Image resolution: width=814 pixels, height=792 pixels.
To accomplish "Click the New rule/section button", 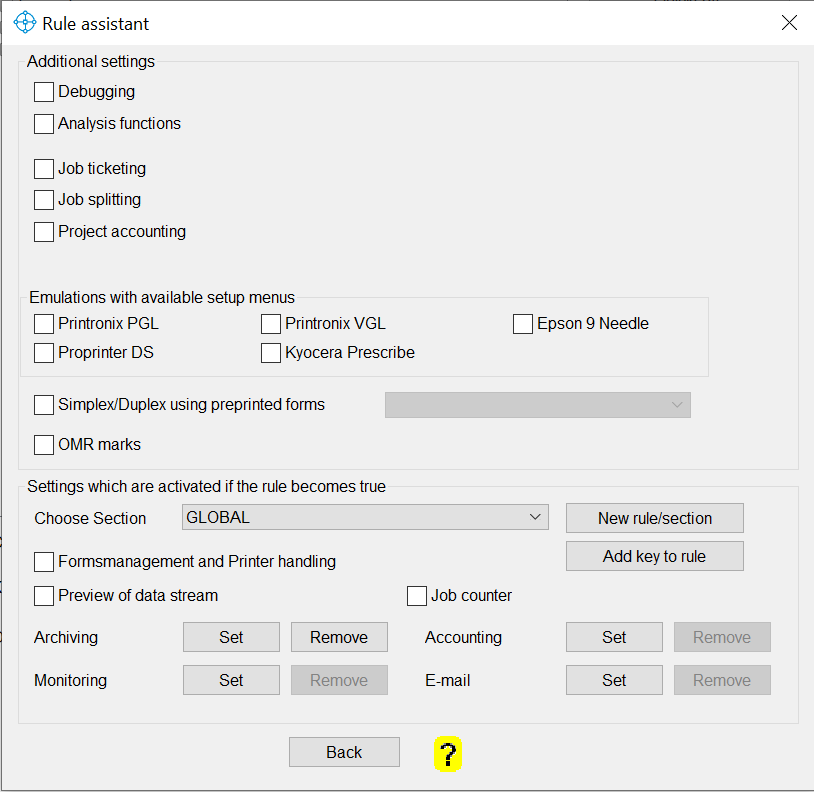I will 654,518.
